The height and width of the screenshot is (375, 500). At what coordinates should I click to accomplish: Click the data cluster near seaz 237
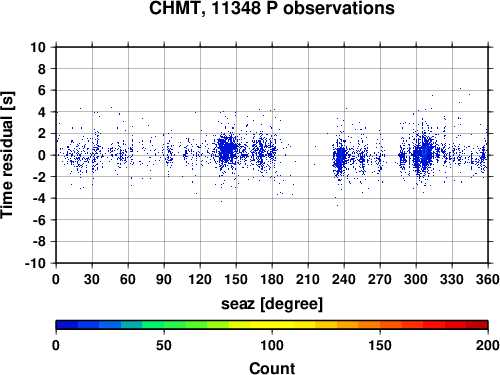(340, 158)
